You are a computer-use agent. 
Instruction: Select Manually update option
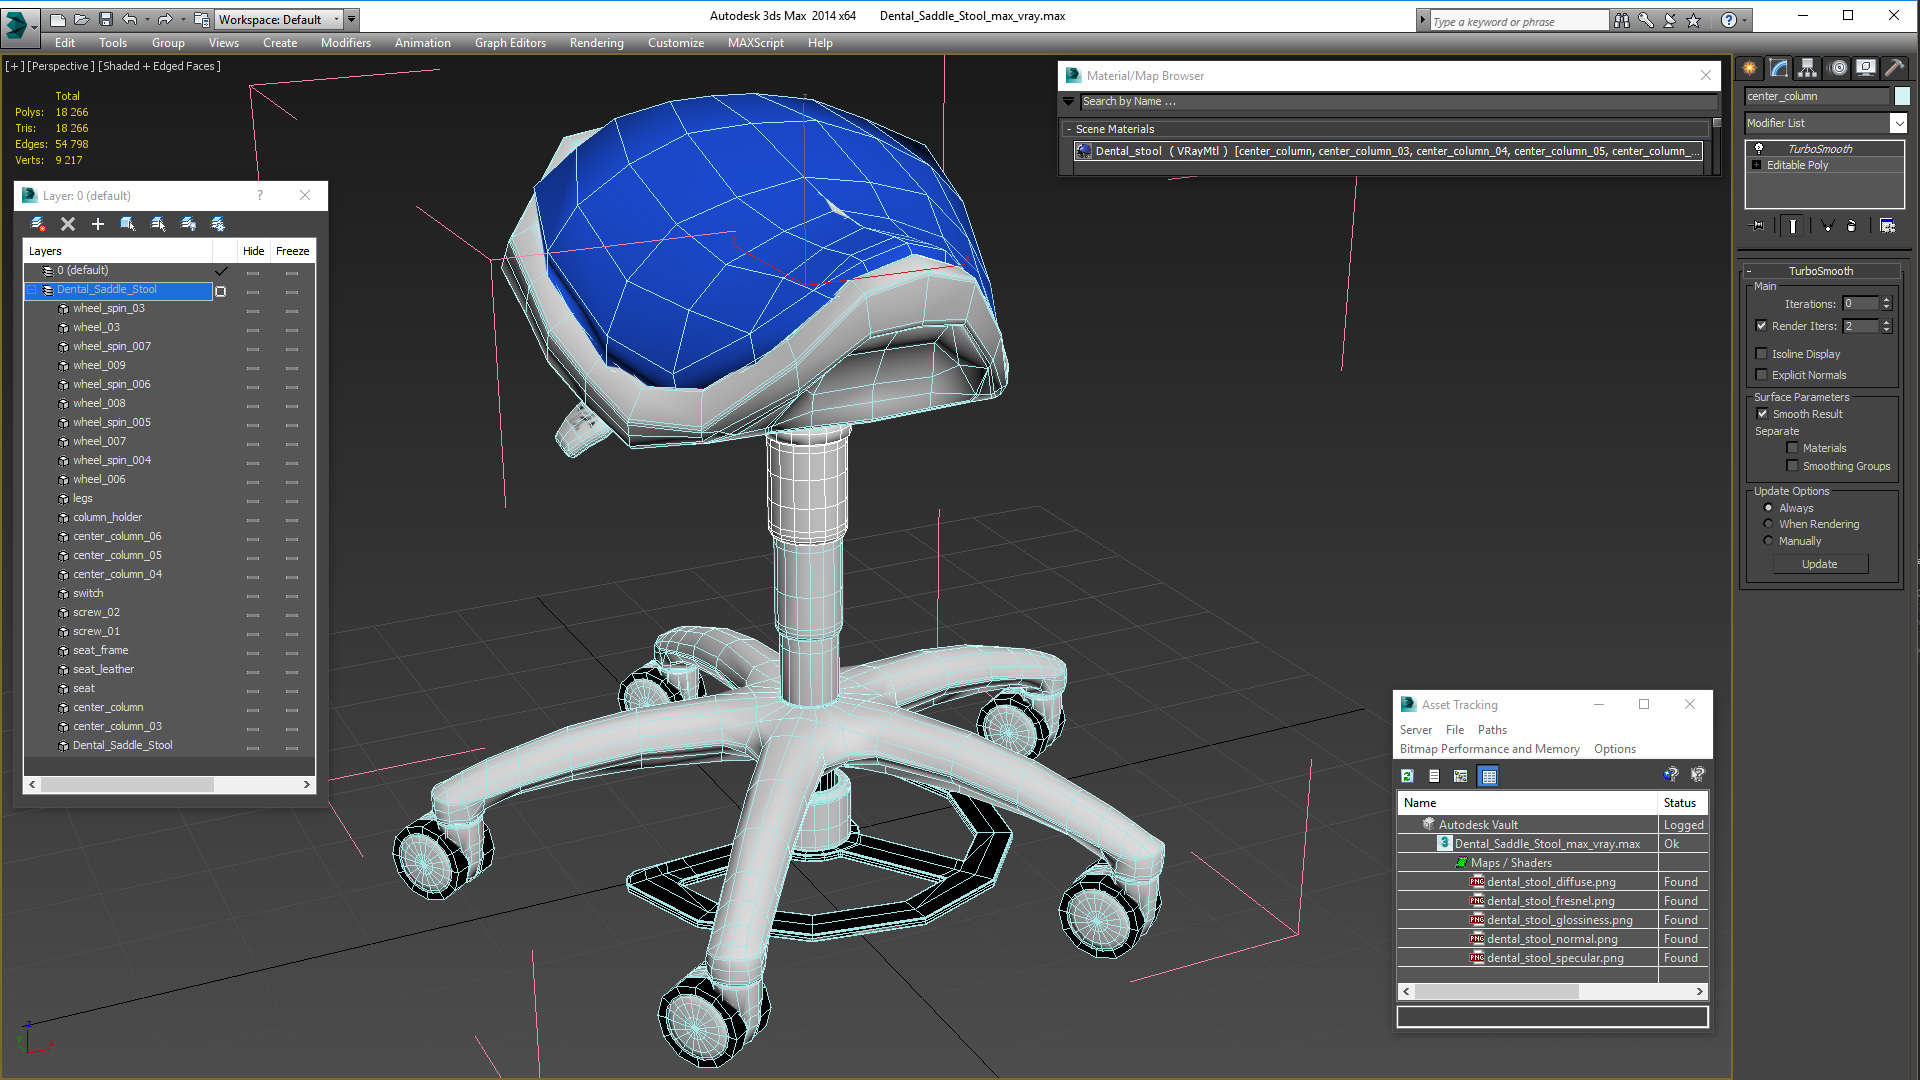(x=1768, y=541)
